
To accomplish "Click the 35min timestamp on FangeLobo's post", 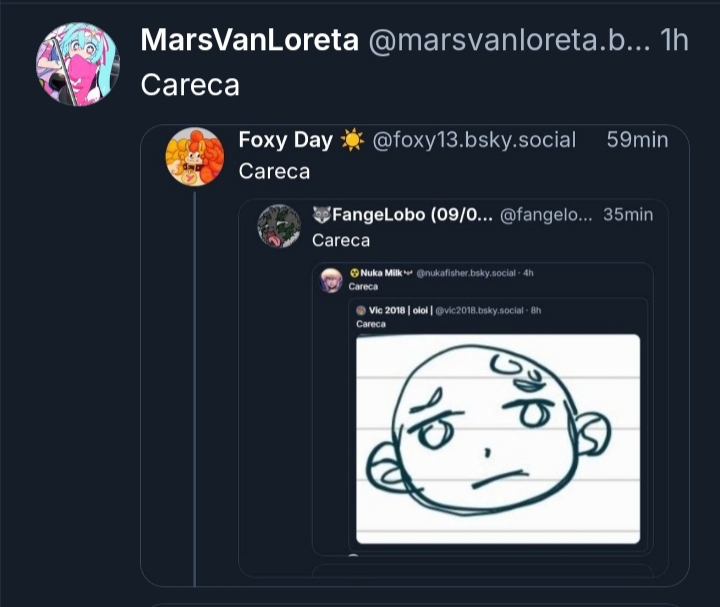I will pyautogui.click(x=628, y=214).
